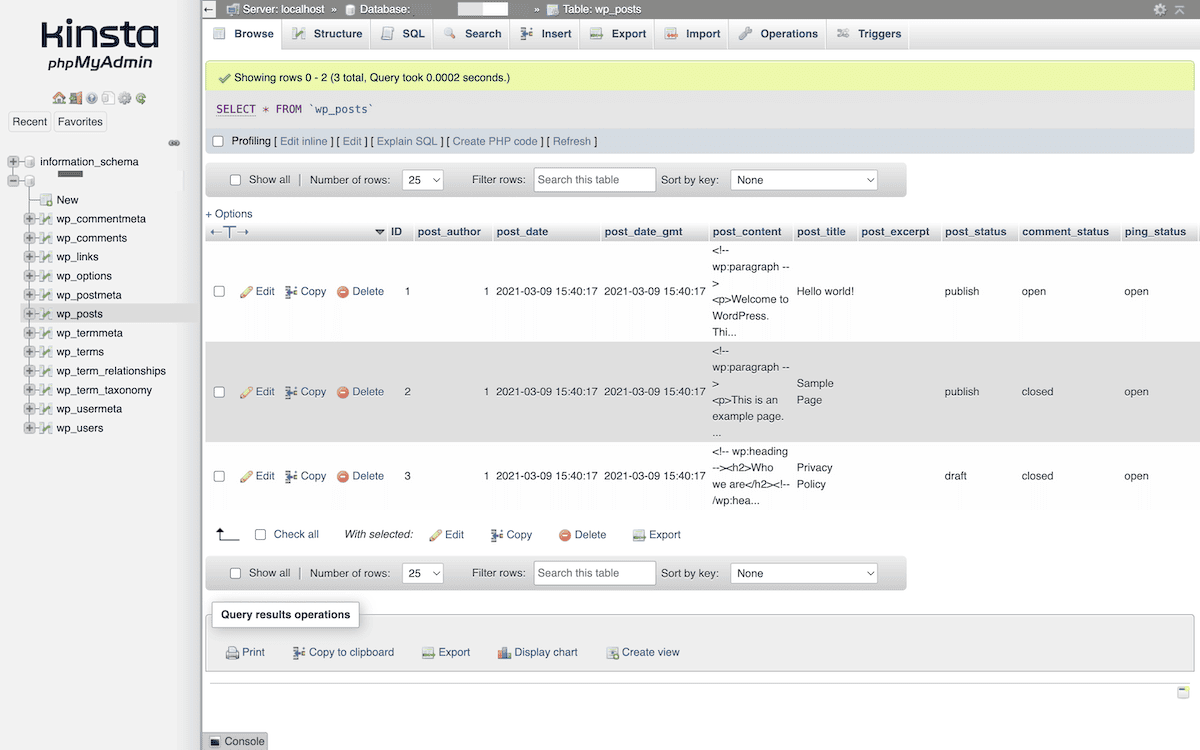Collapse the currently open database node
The height and width of the screenshot is (750, 1200).
click(13, 181)
